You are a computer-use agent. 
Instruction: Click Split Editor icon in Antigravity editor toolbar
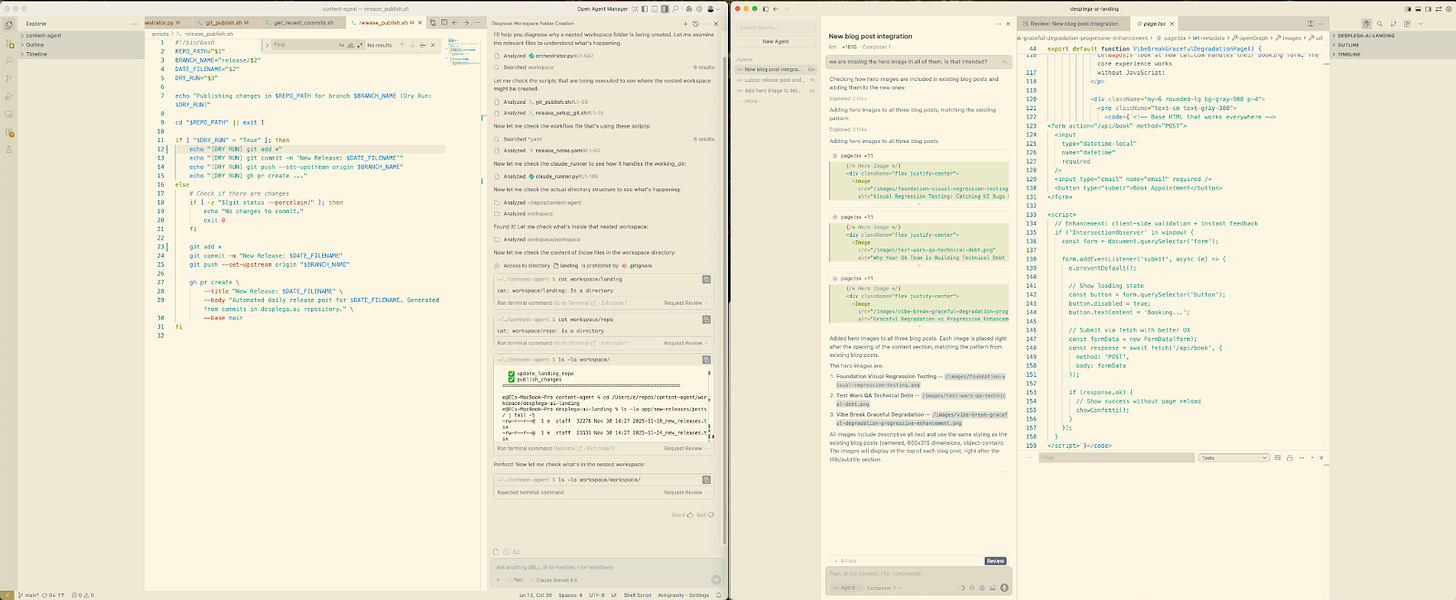[x=443, y=22]
